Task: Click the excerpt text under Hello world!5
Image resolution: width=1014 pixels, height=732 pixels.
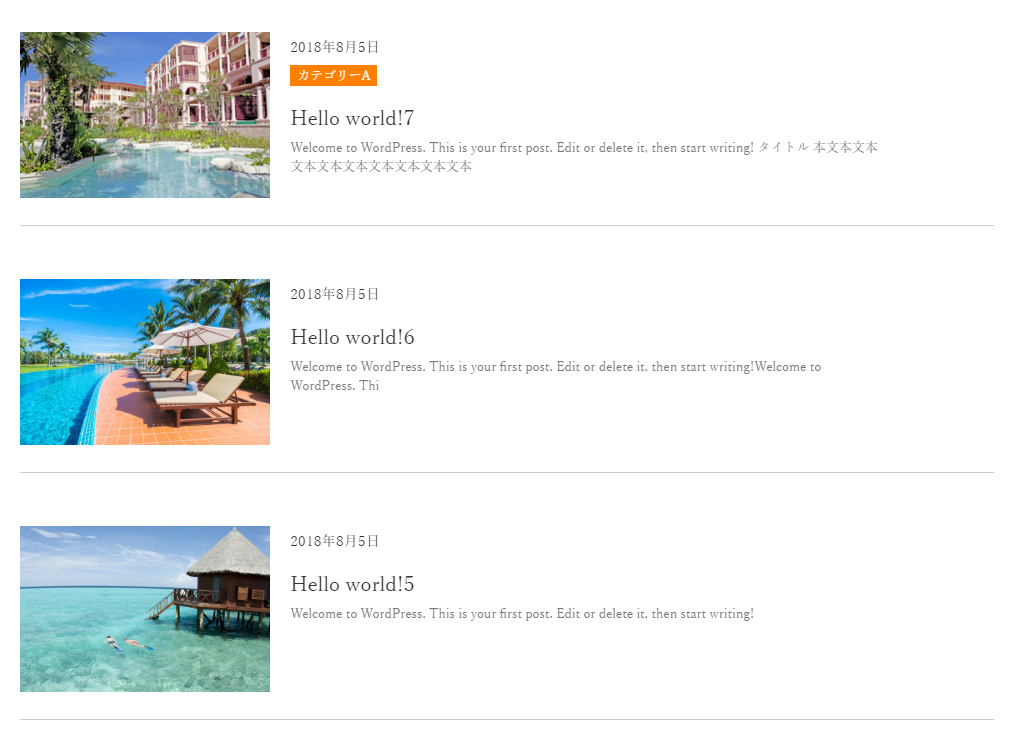Action: (x=522, y=613)
